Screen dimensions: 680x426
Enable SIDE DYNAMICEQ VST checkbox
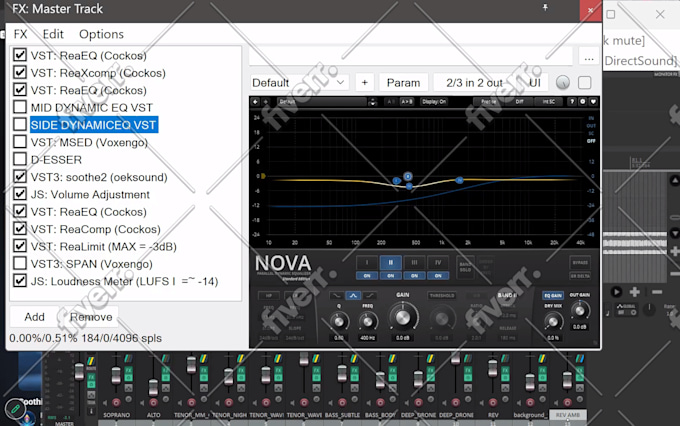click(20, 125)
